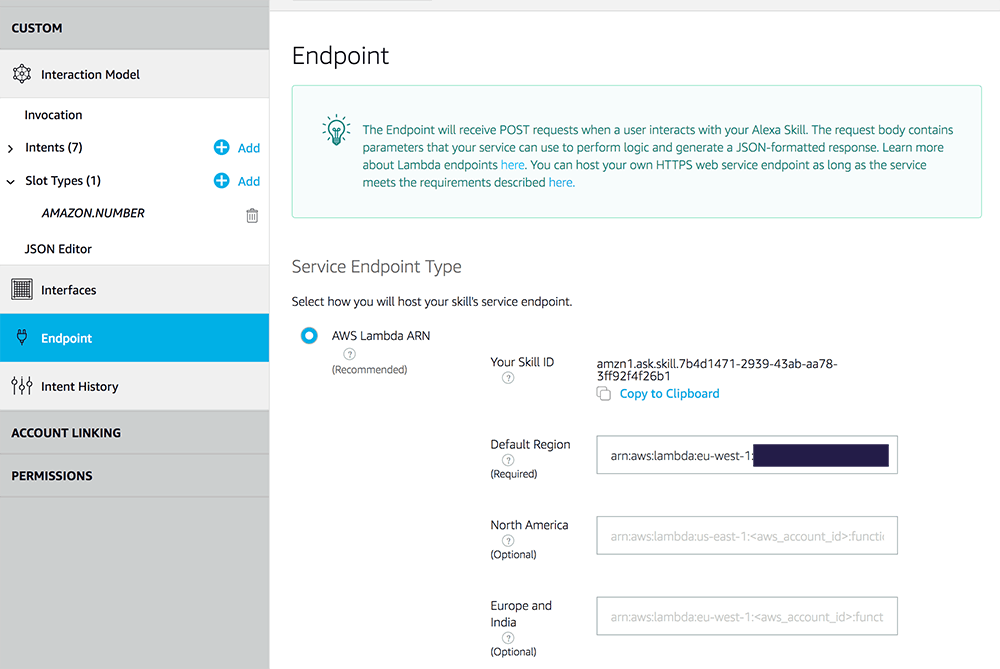Click the plus icon to add Slot Types

[221, 180]
